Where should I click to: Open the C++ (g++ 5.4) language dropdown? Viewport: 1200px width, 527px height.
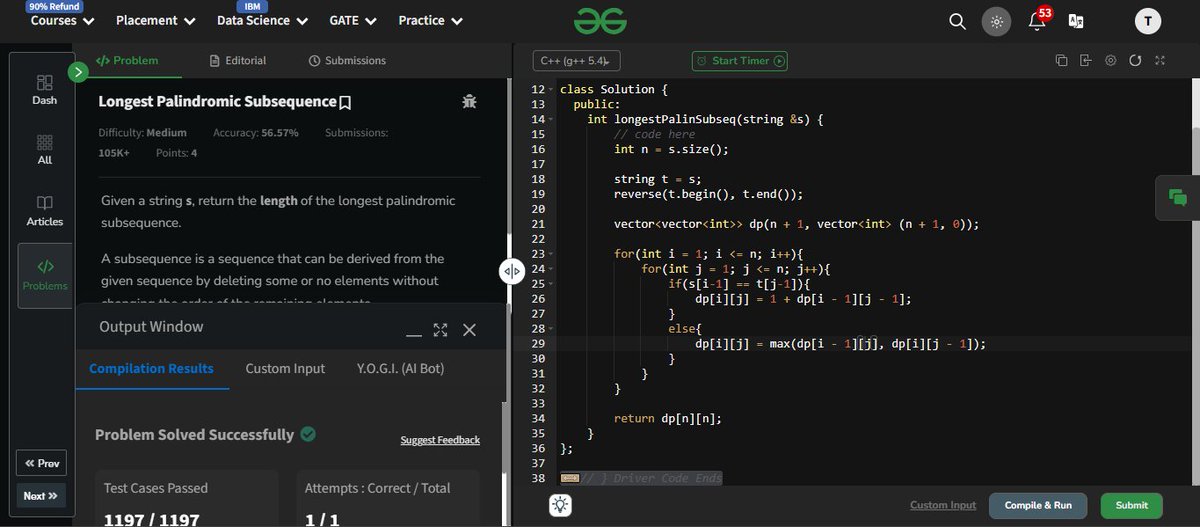576,61
